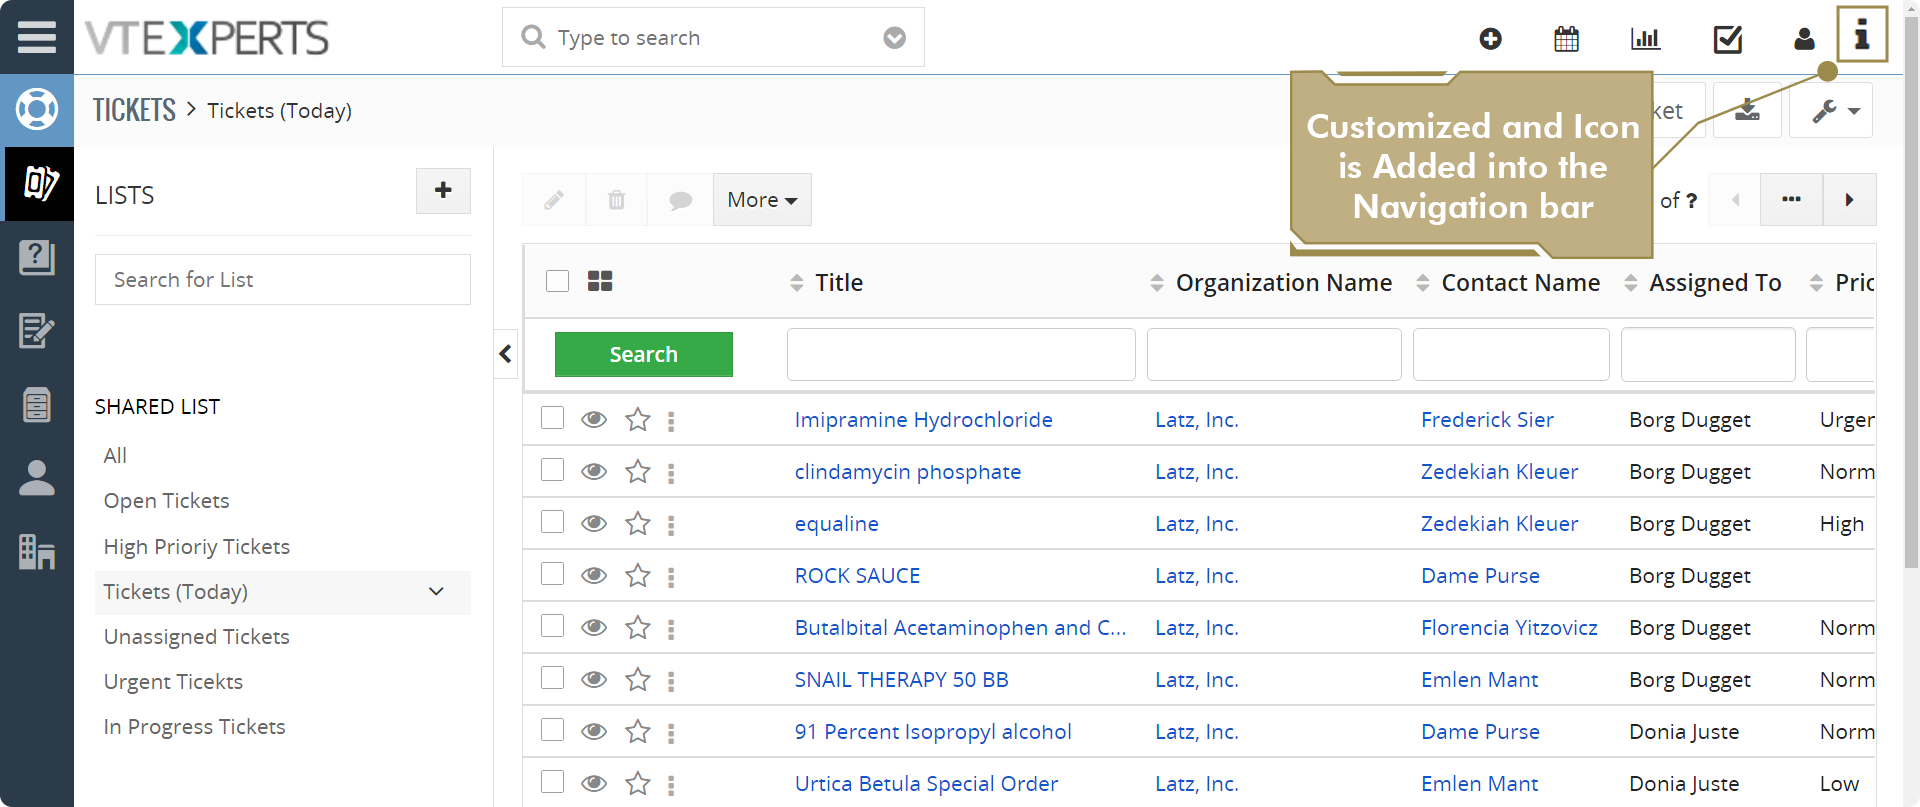The width and height of the screenshot is (1920, 807).
Task: Click the TICKETS breadcrumb heading
Action: click(134, 110)
